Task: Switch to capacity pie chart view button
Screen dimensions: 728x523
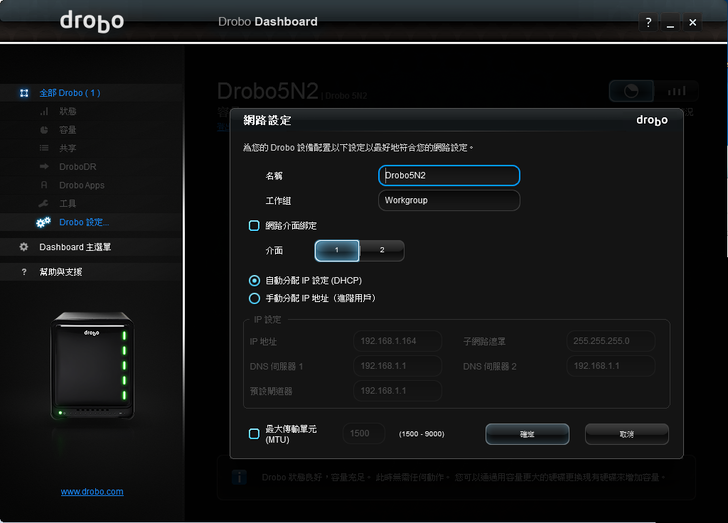Action: pos(631,91)
